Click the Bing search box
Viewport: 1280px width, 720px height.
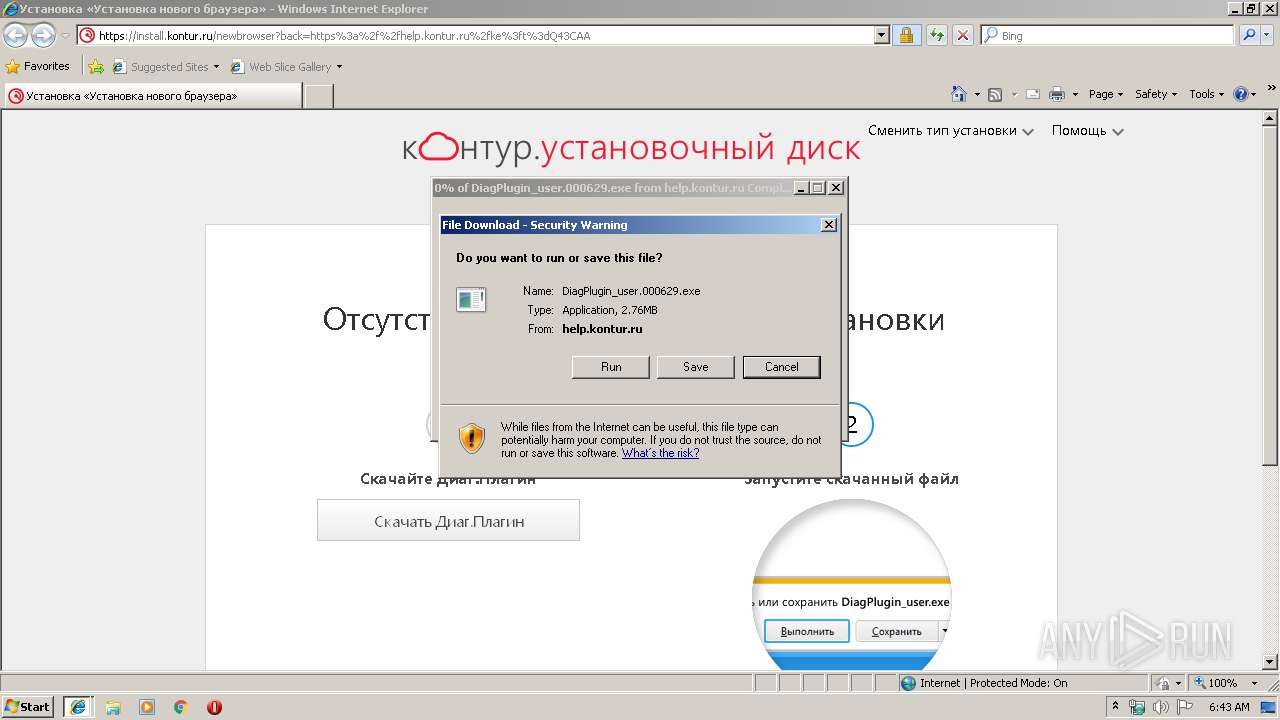1108,36
